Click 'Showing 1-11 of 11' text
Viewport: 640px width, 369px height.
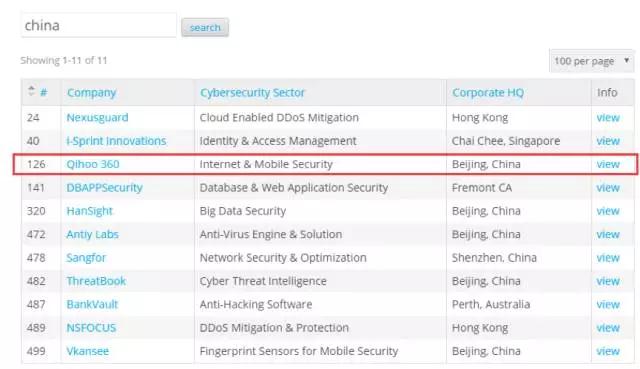click(64, 60)
